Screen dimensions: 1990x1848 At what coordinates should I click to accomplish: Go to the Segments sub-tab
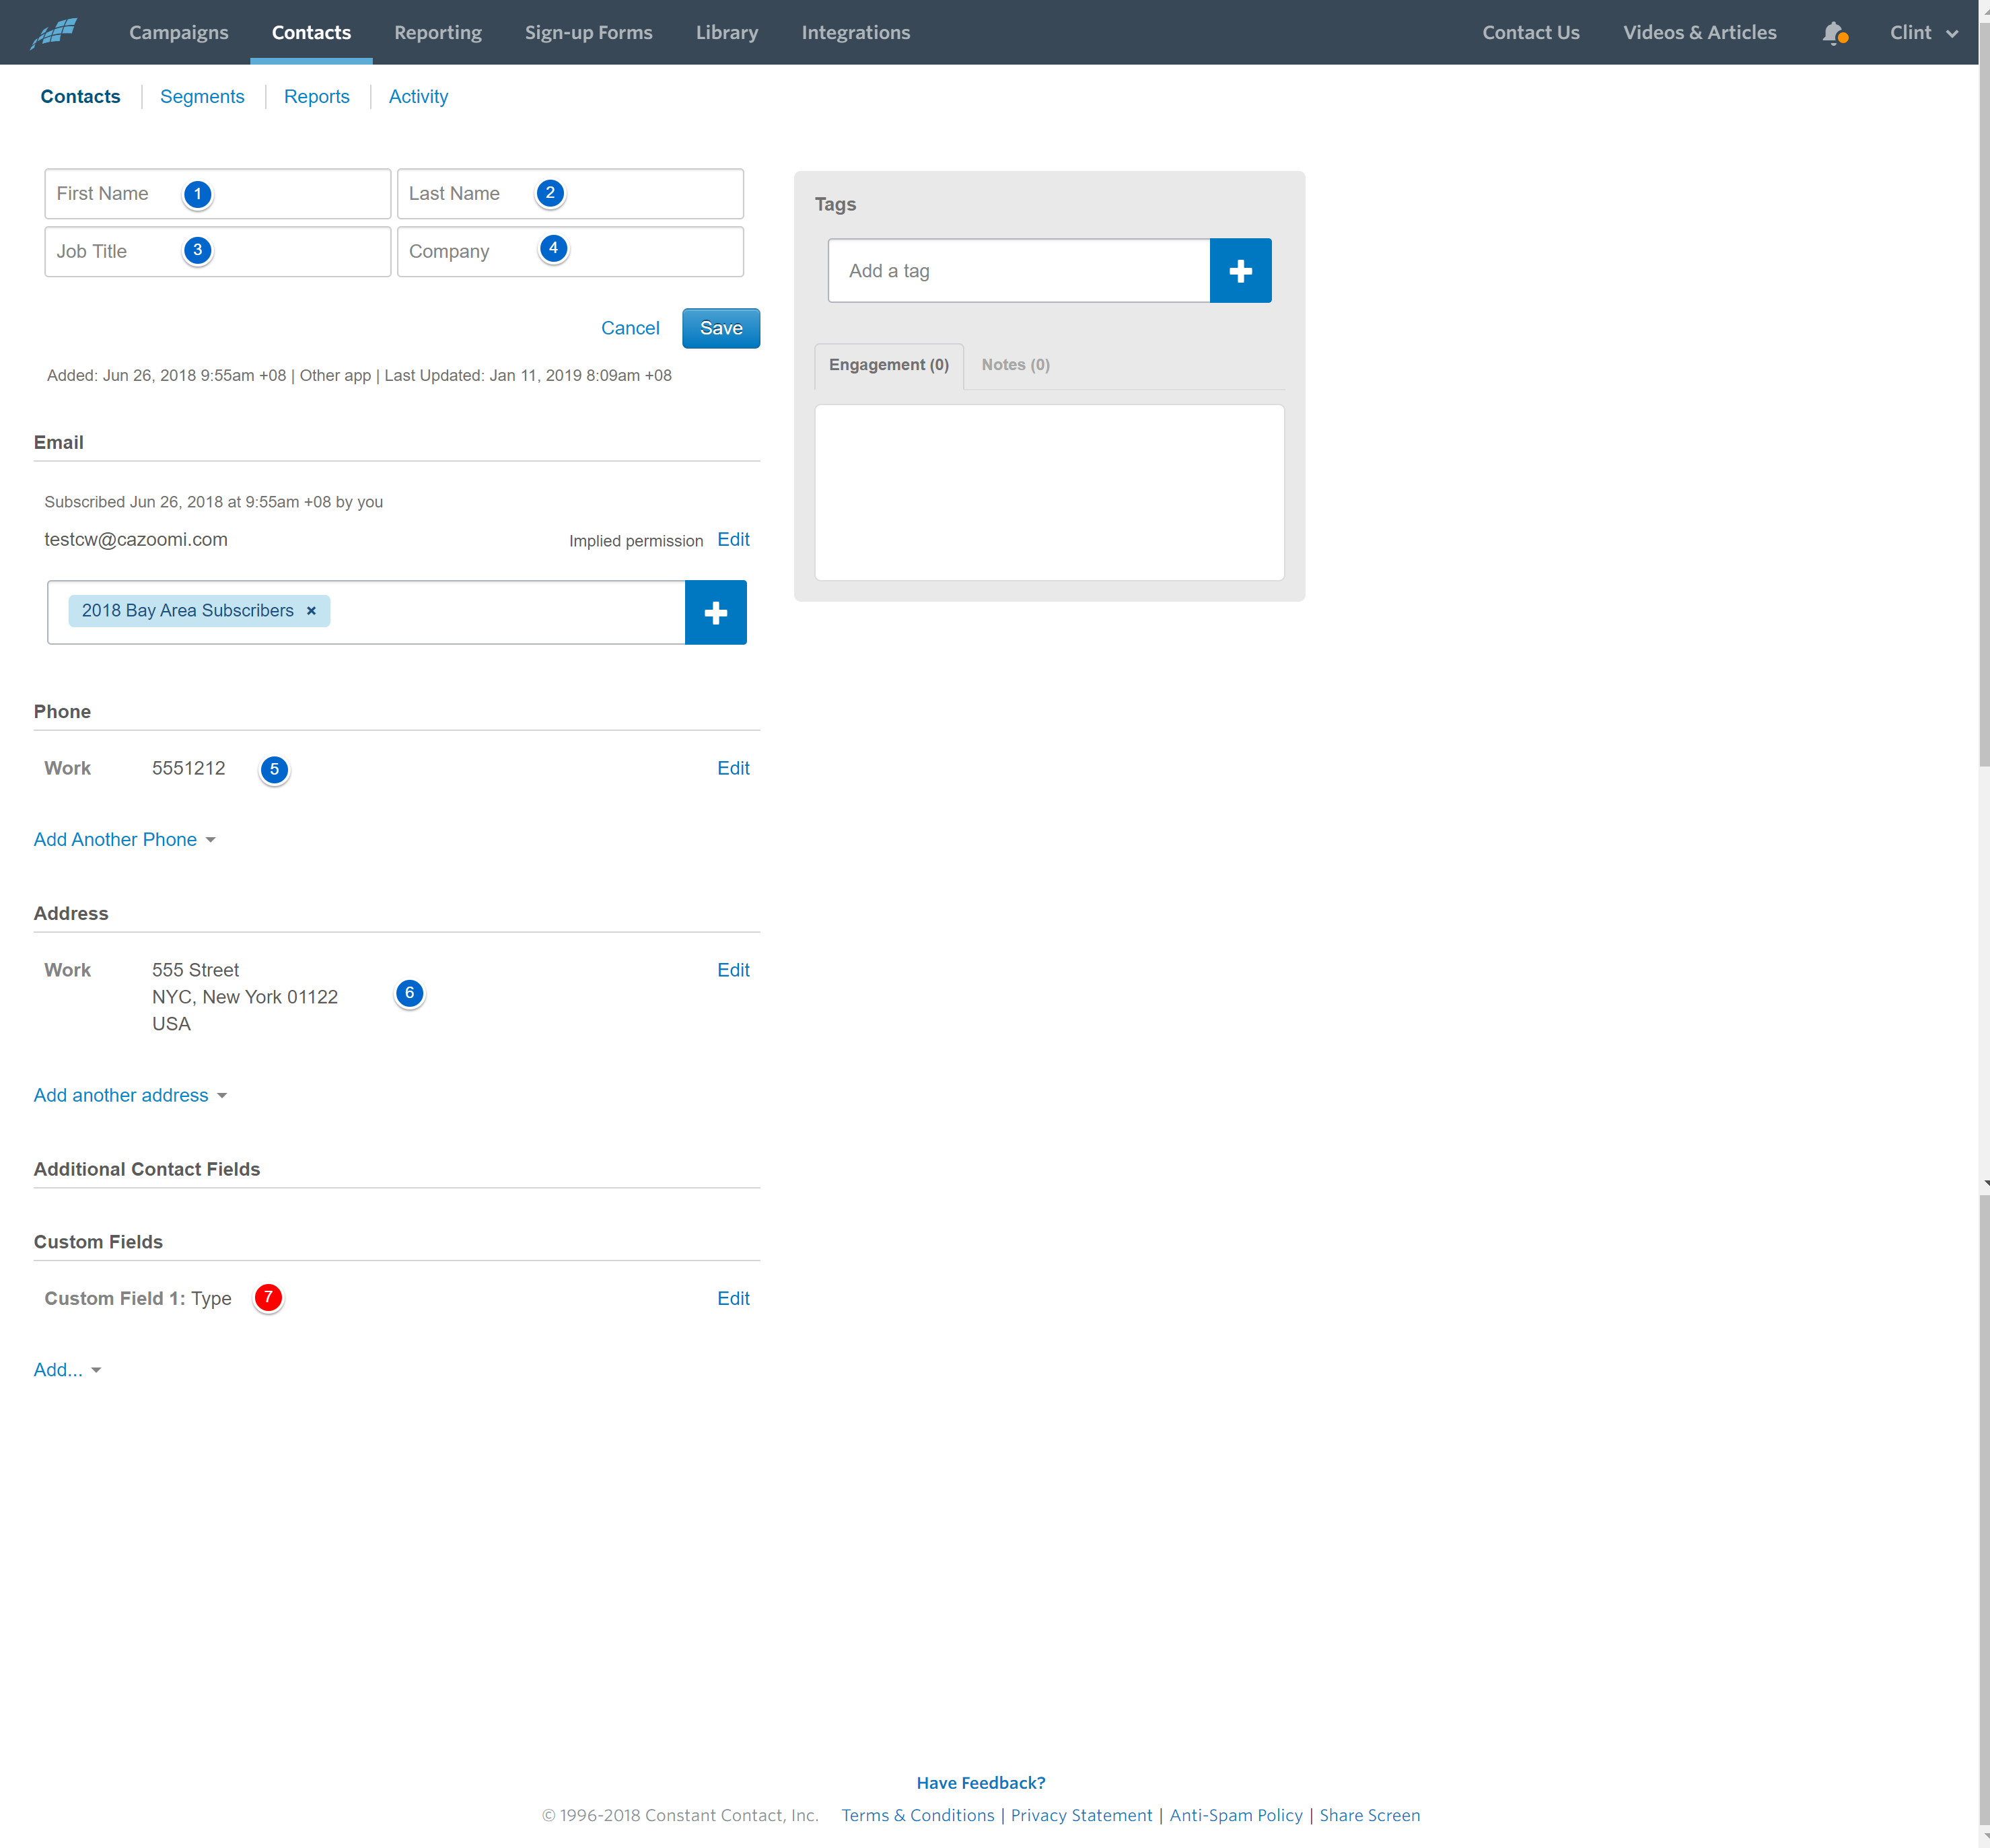[202, 97]
